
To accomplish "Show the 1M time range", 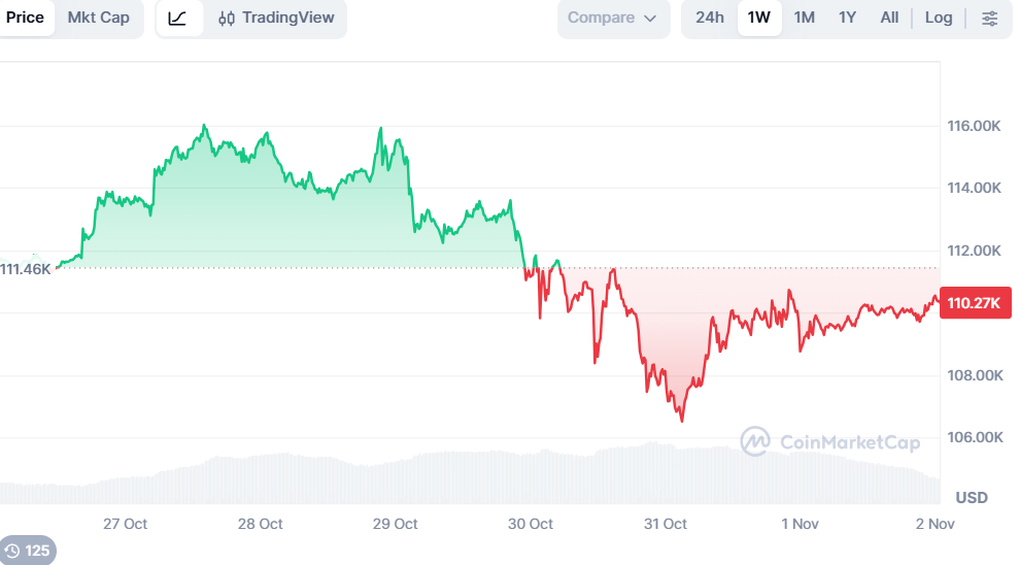I will click(804, 18).
